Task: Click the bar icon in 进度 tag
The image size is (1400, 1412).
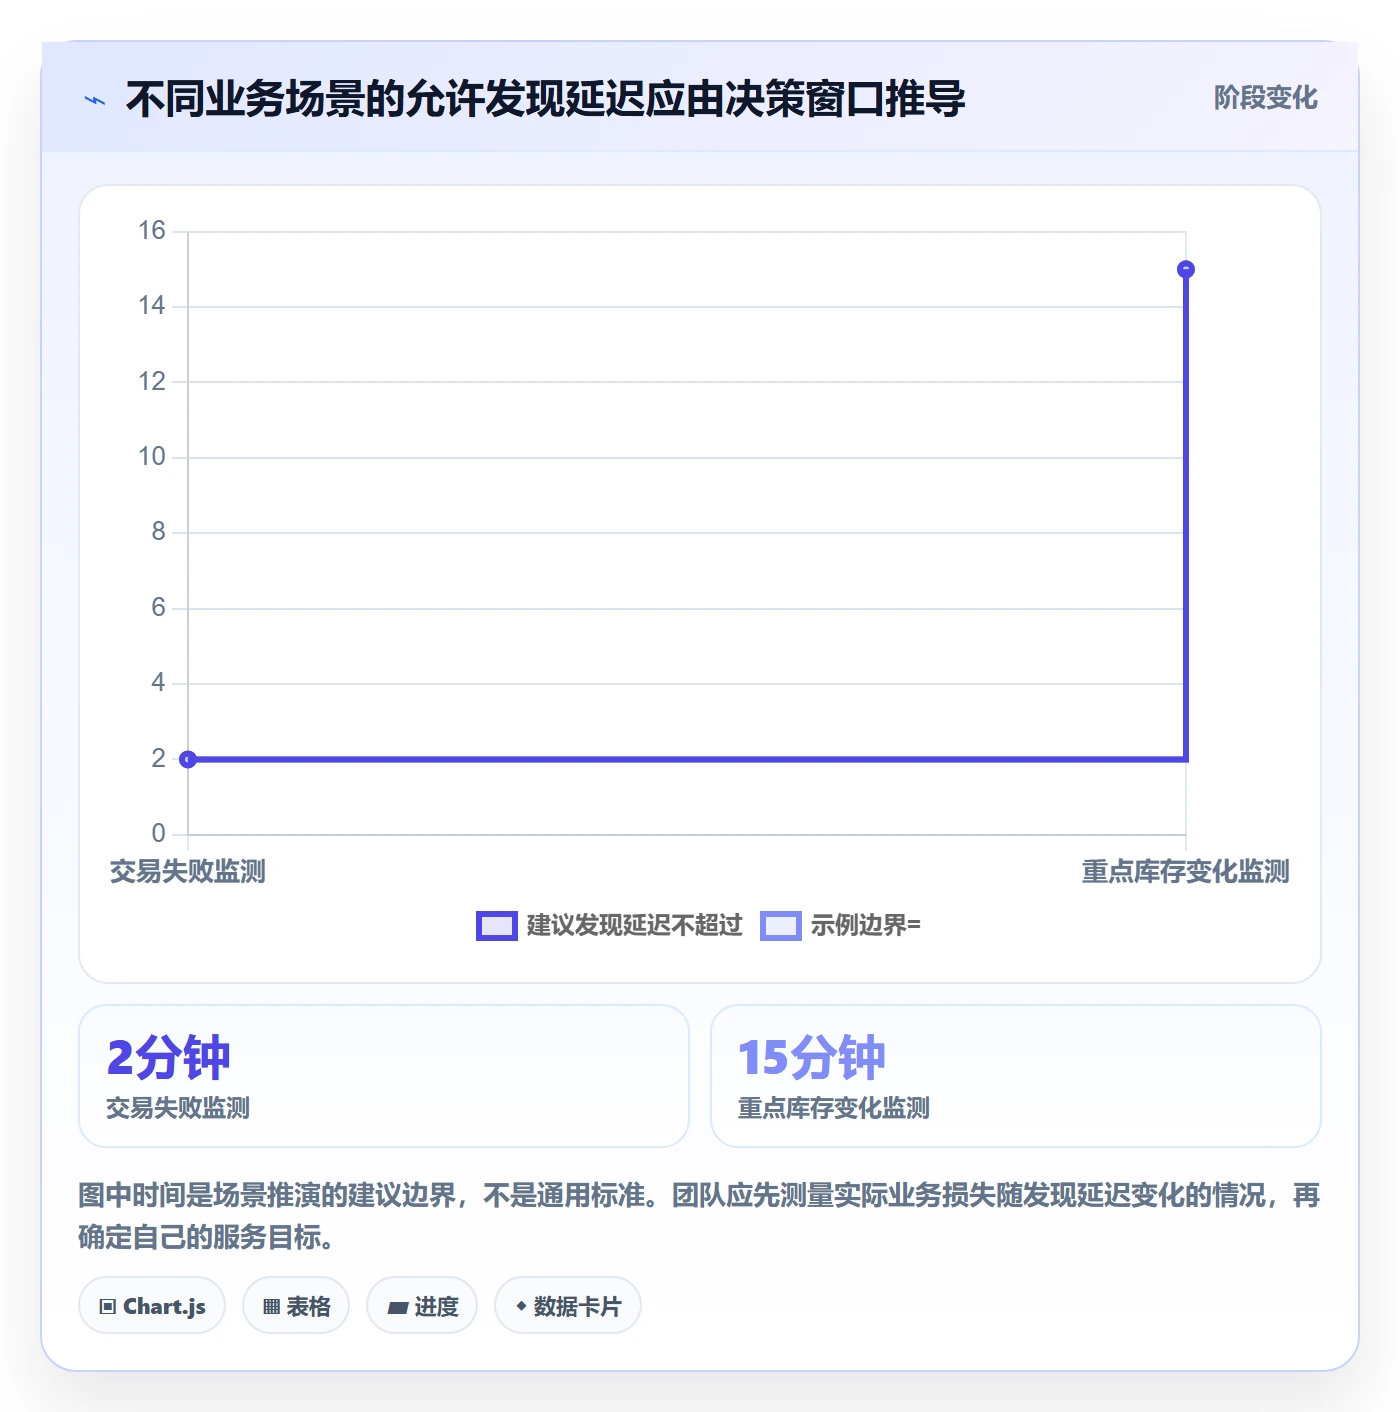Action: pyautogui.click(x=397, y=1307)
